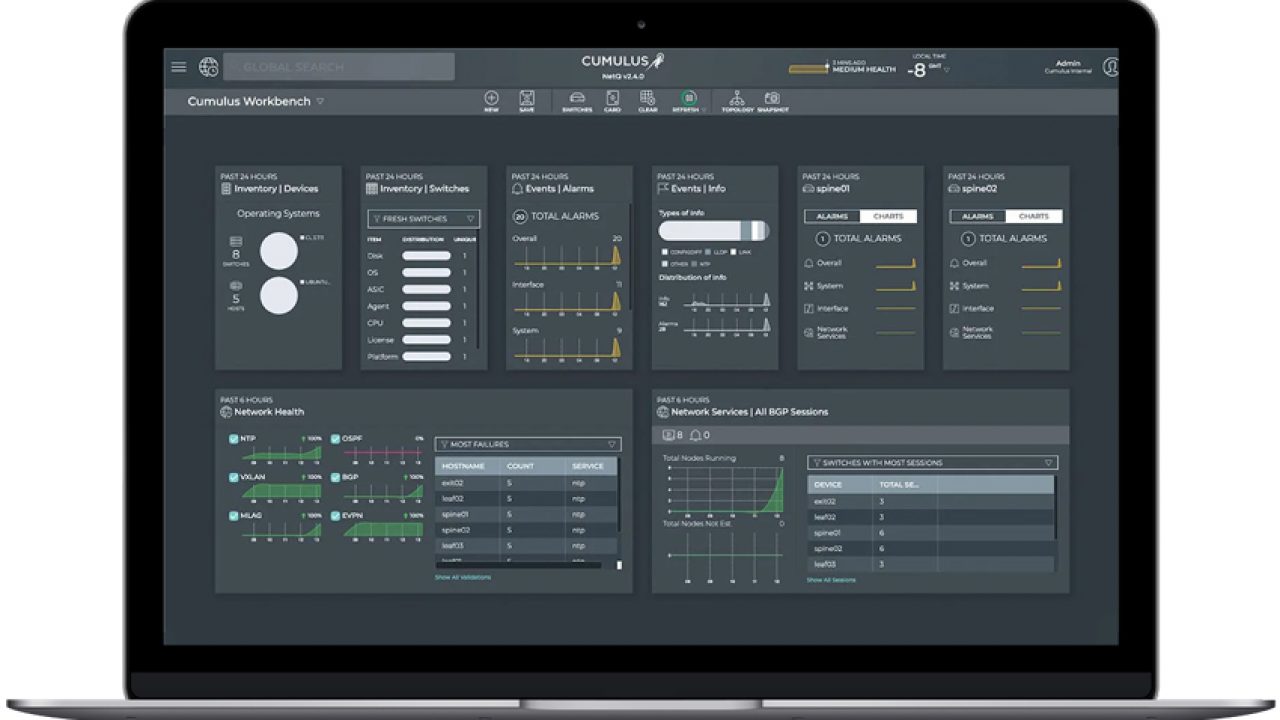1280x720 pixels.
Task: Click Show All Sessions link
Action: tap(831, 580)
